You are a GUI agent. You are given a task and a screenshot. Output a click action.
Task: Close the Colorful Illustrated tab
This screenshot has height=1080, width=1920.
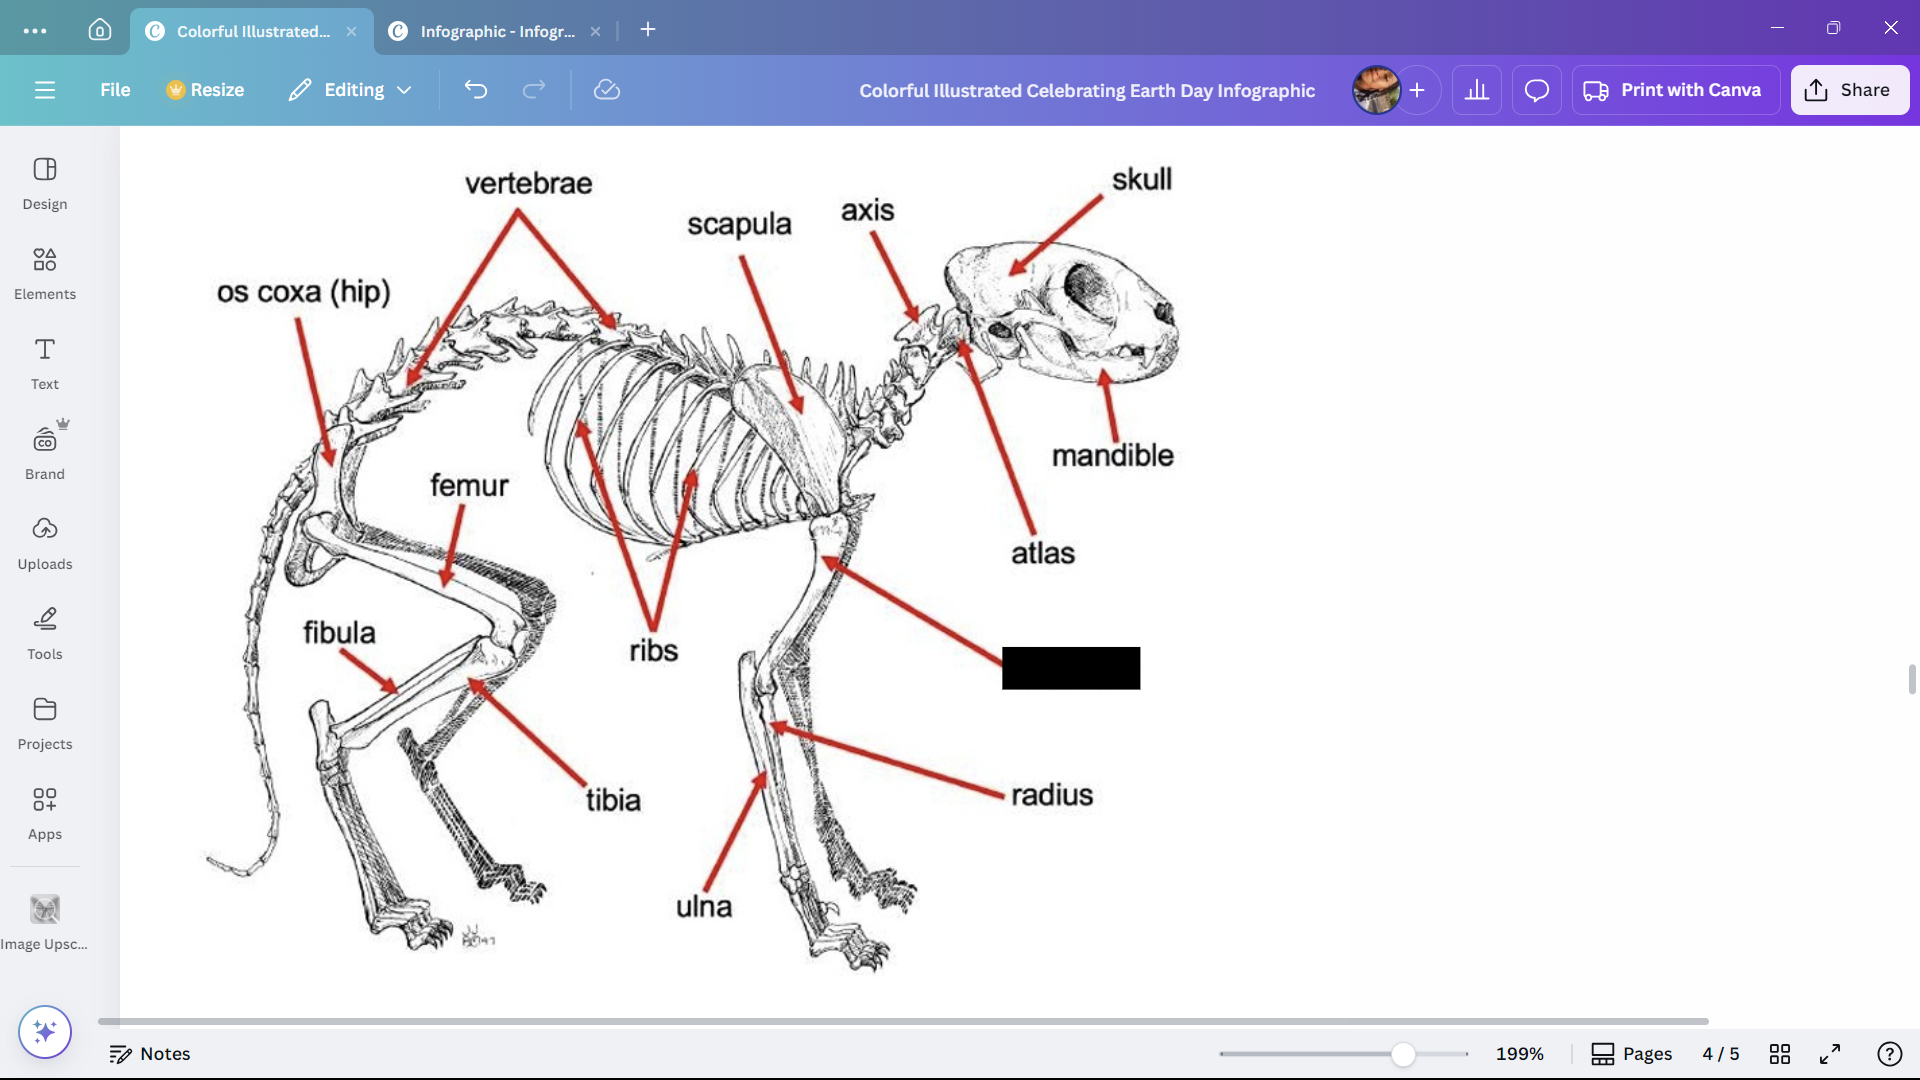(352, 31)
